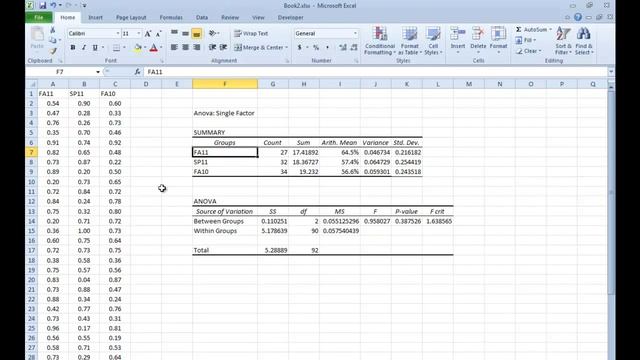Toggle Middle Align in alignment group
The height and width of the screenshot is (360, 640).
[x=185, y=33]
